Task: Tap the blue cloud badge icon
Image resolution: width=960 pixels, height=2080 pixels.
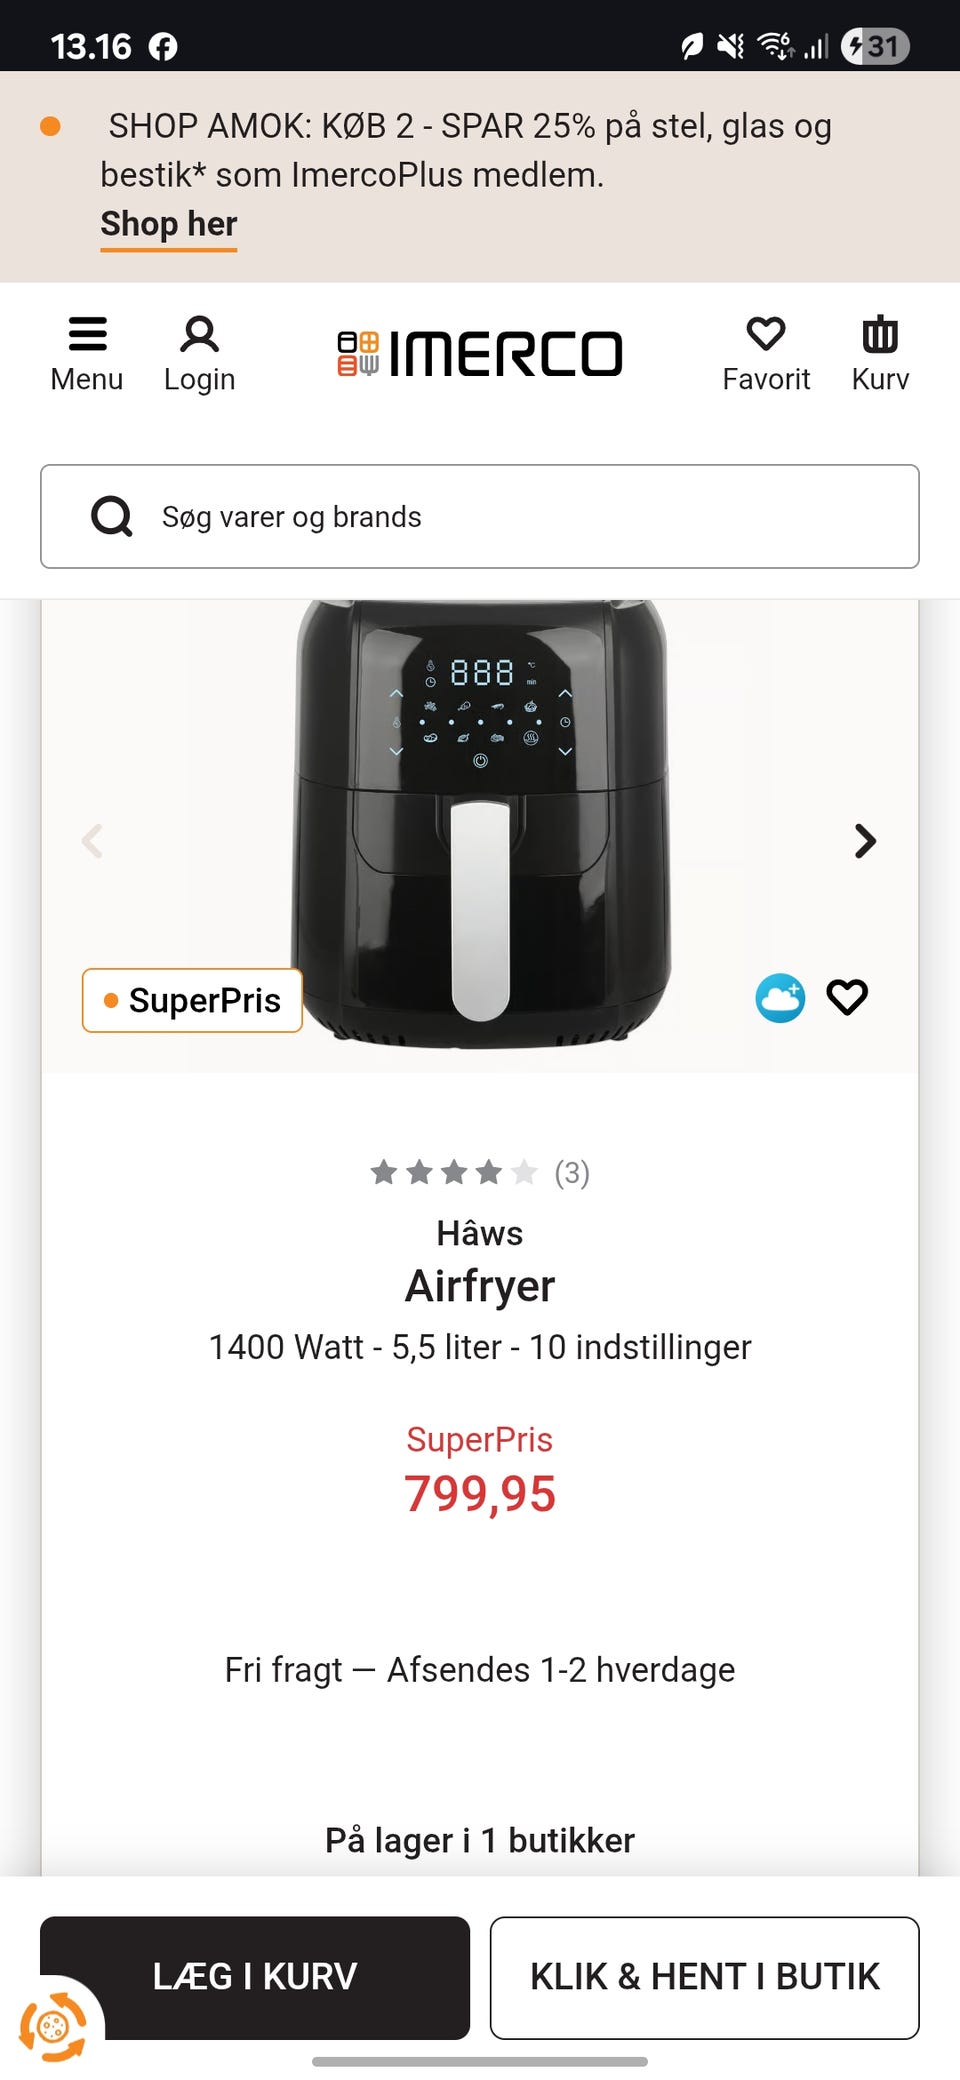Action: (x=780, y=998)
